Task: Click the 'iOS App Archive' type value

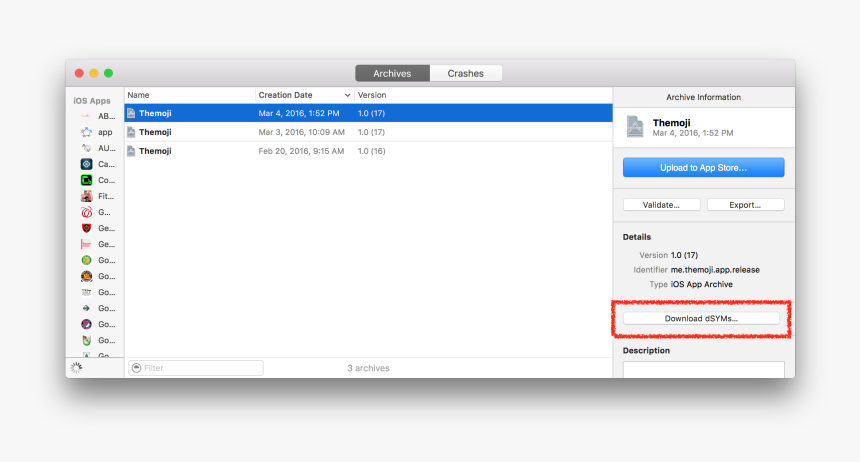Action: [701, 284]
